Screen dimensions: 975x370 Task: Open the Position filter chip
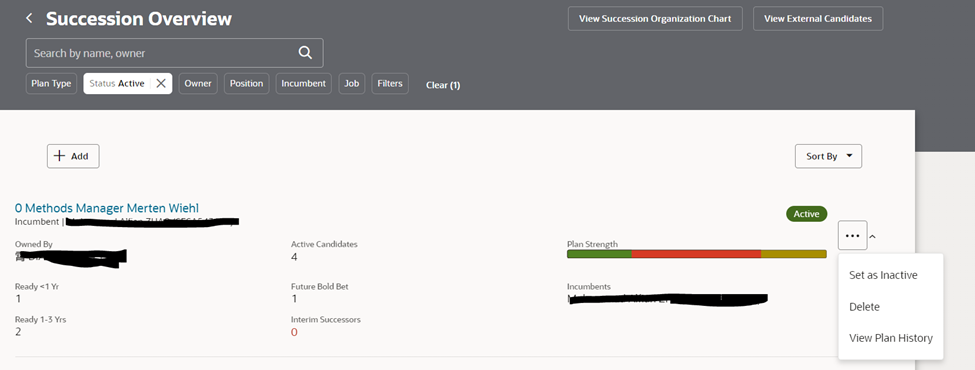[246, 83]
